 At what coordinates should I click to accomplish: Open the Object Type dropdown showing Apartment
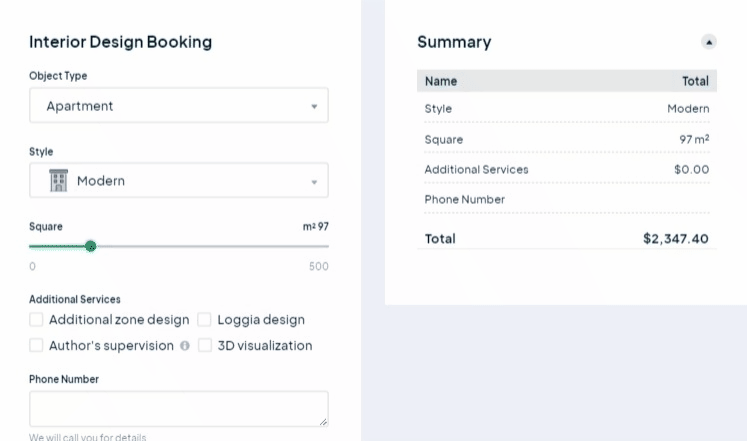pos(179,106)
